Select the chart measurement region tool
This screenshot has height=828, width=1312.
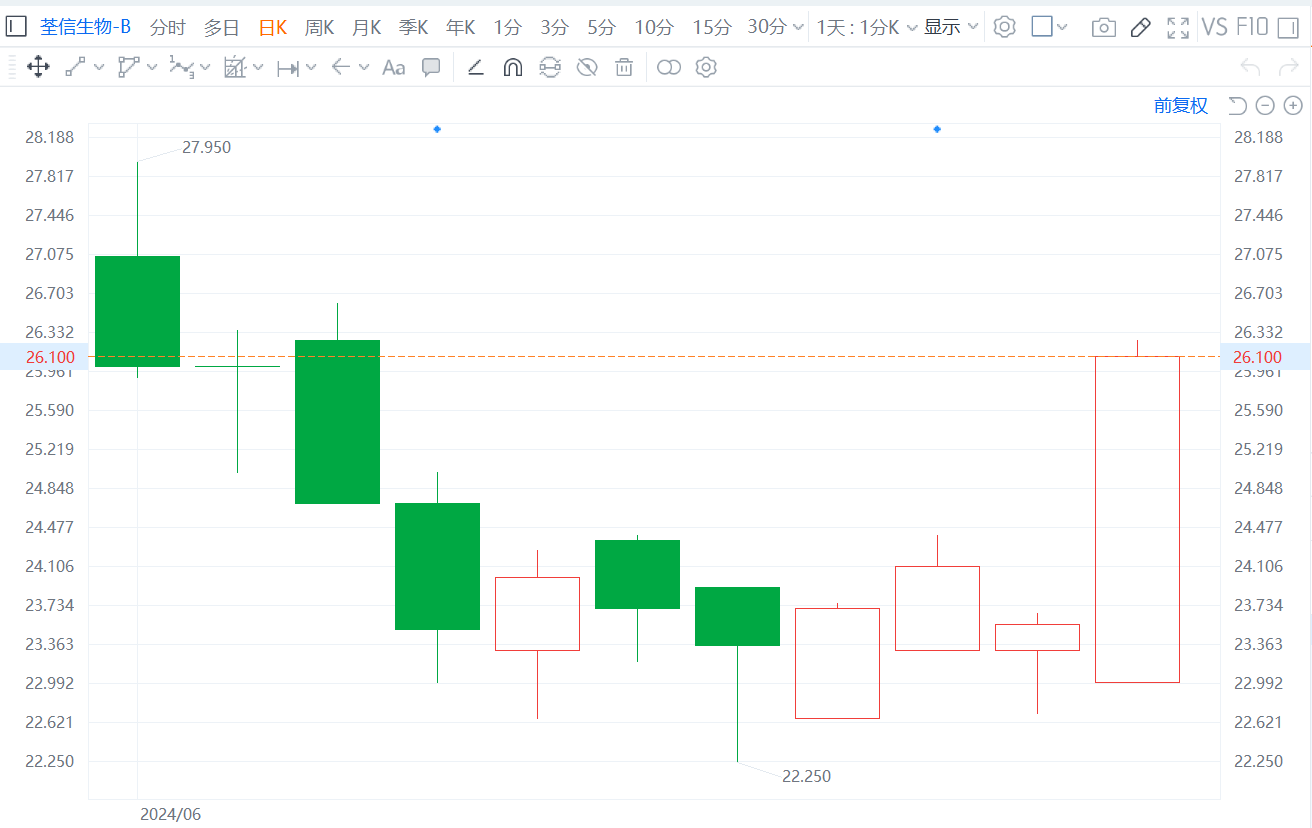coord(234,68)
